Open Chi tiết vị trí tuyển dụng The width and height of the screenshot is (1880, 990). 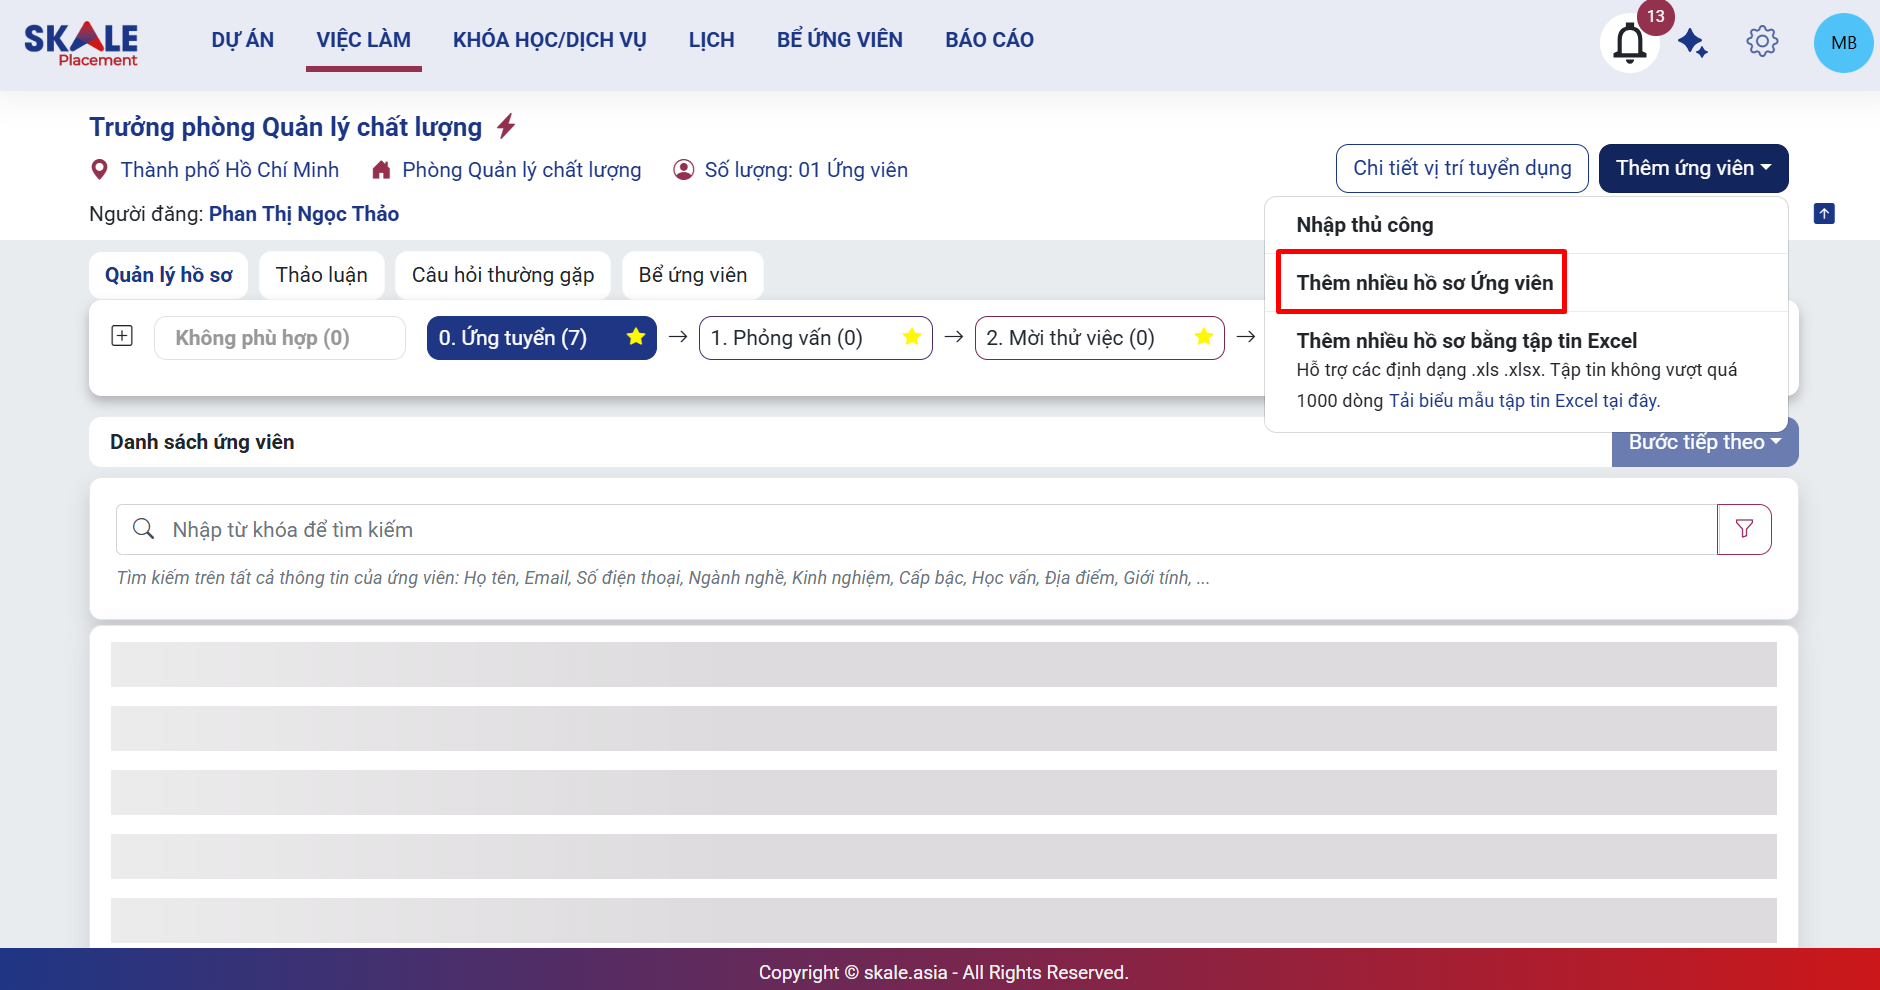[1461, 168]
